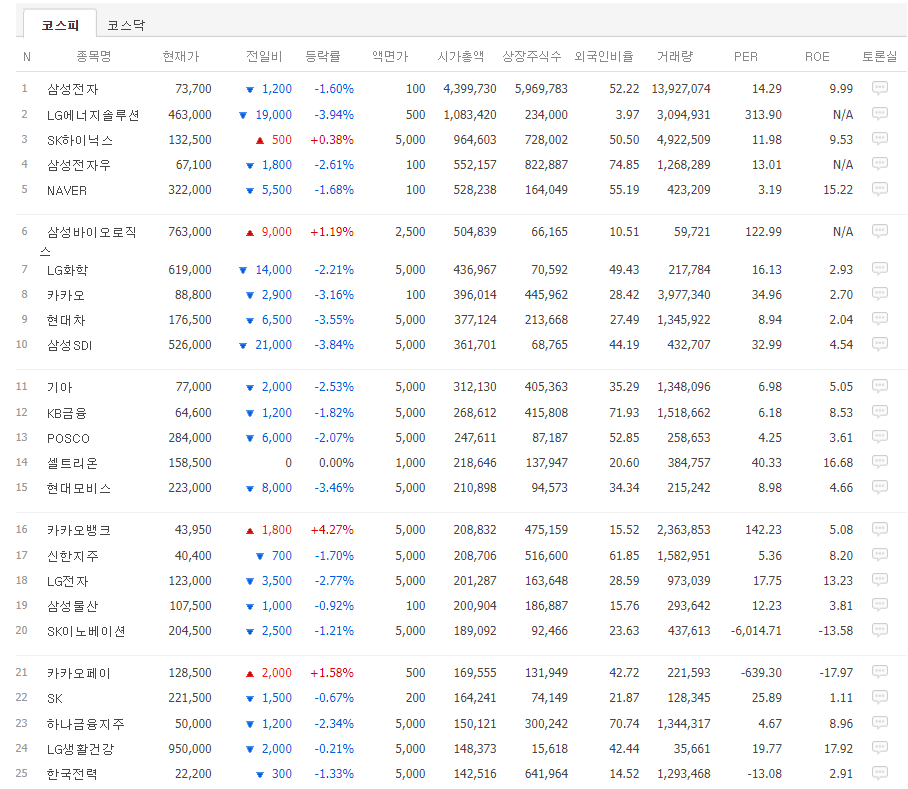
Task: Select the 73,700 current price cell
Action: point(193,89)
